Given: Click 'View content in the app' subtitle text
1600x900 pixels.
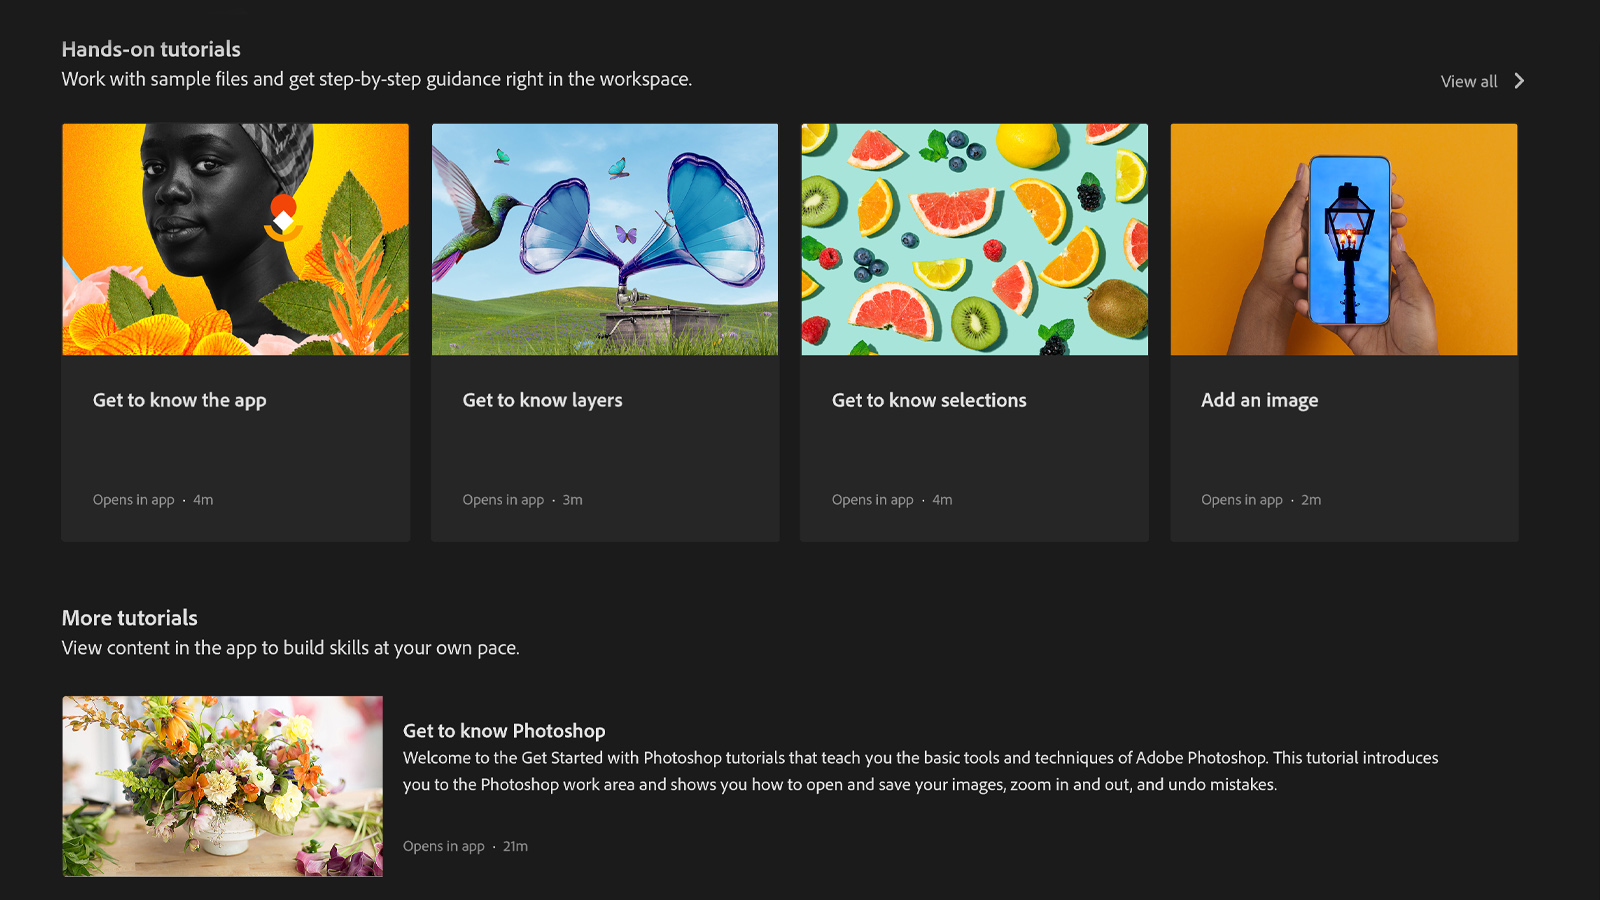Looking at the screenshot, I should pyautogui.click(x=290, y=648).
